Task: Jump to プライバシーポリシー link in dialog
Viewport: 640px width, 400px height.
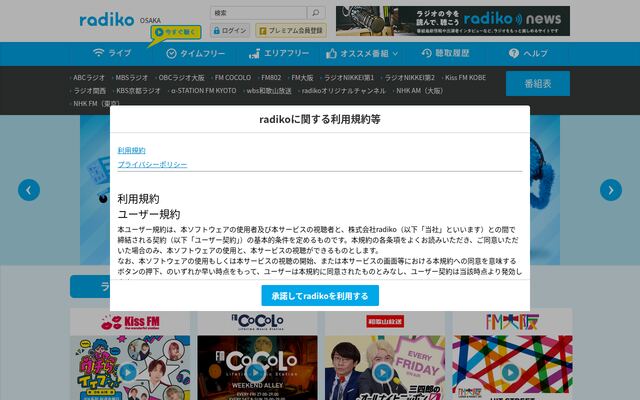Action: 152,164
